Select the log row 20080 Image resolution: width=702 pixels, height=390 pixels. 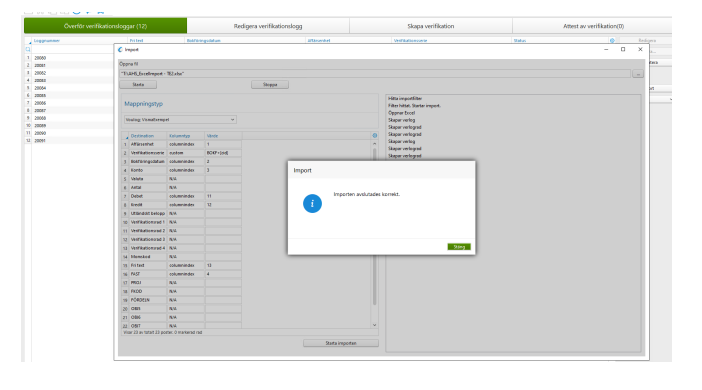tap(69, 58)
